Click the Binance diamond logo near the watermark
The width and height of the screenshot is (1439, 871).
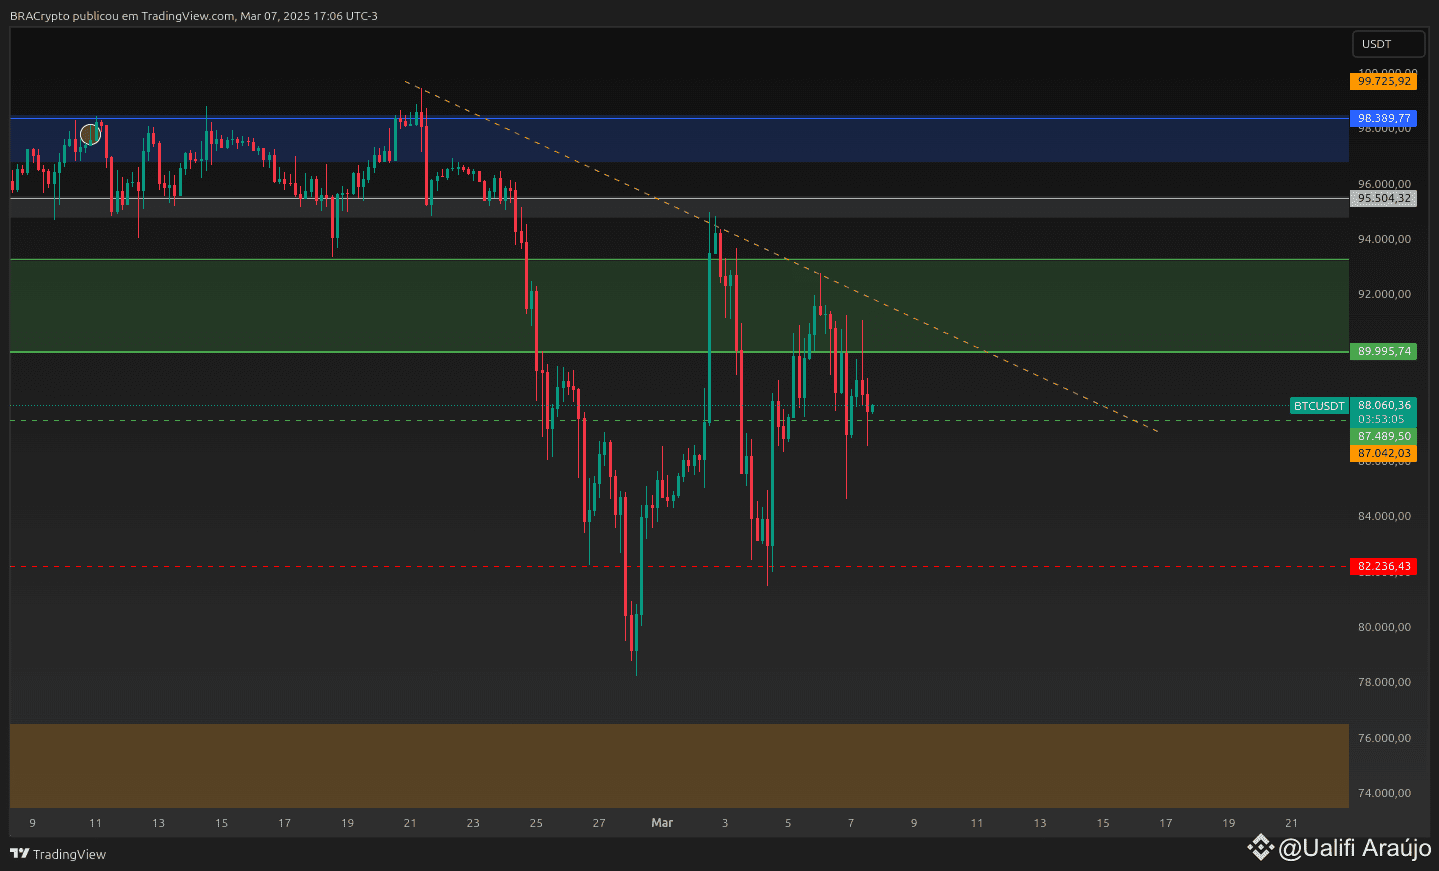(1262, 847)
